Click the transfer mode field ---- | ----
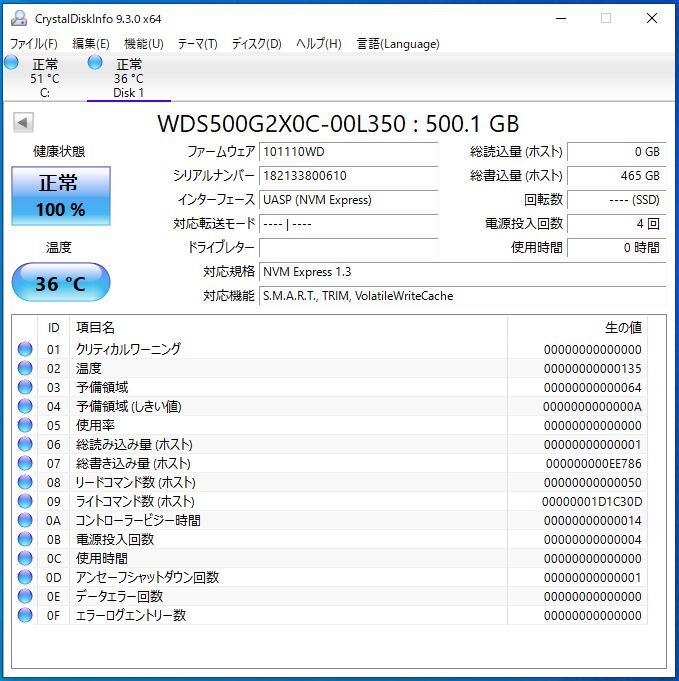This screenshot has height=681, width=679. (348, 224)
